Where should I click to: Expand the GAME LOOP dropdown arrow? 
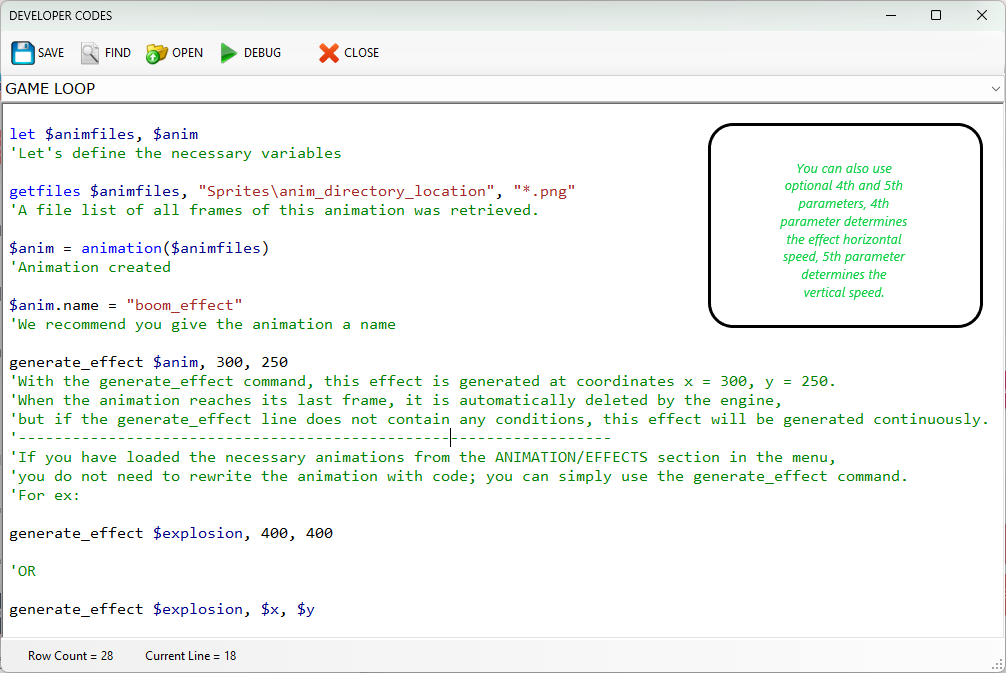pyautogui.click(x=995, y=89)
